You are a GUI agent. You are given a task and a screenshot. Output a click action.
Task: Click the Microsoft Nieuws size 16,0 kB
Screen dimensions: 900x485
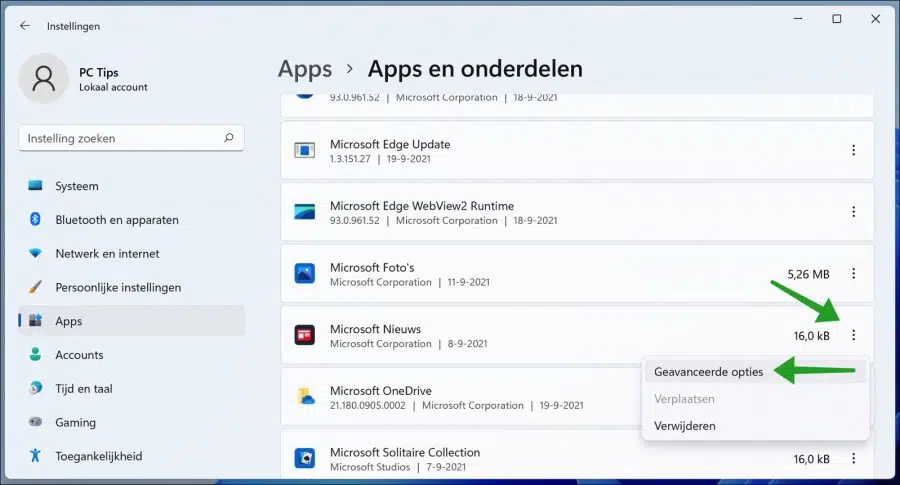812,336
